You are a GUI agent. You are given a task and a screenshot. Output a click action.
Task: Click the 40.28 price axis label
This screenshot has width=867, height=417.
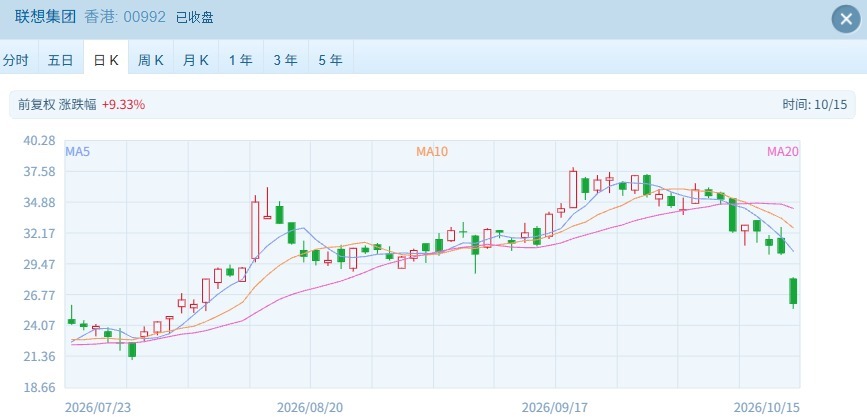(39, 140)
